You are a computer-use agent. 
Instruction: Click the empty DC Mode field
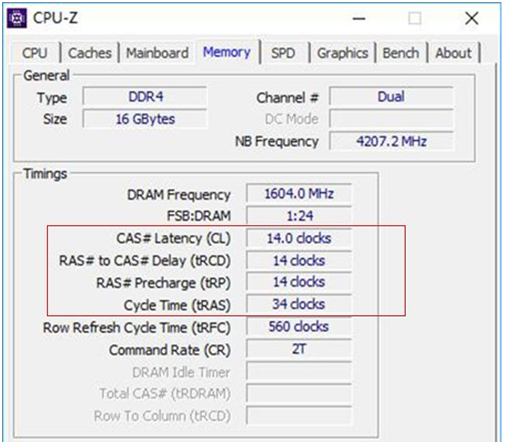tap(391, 119)
